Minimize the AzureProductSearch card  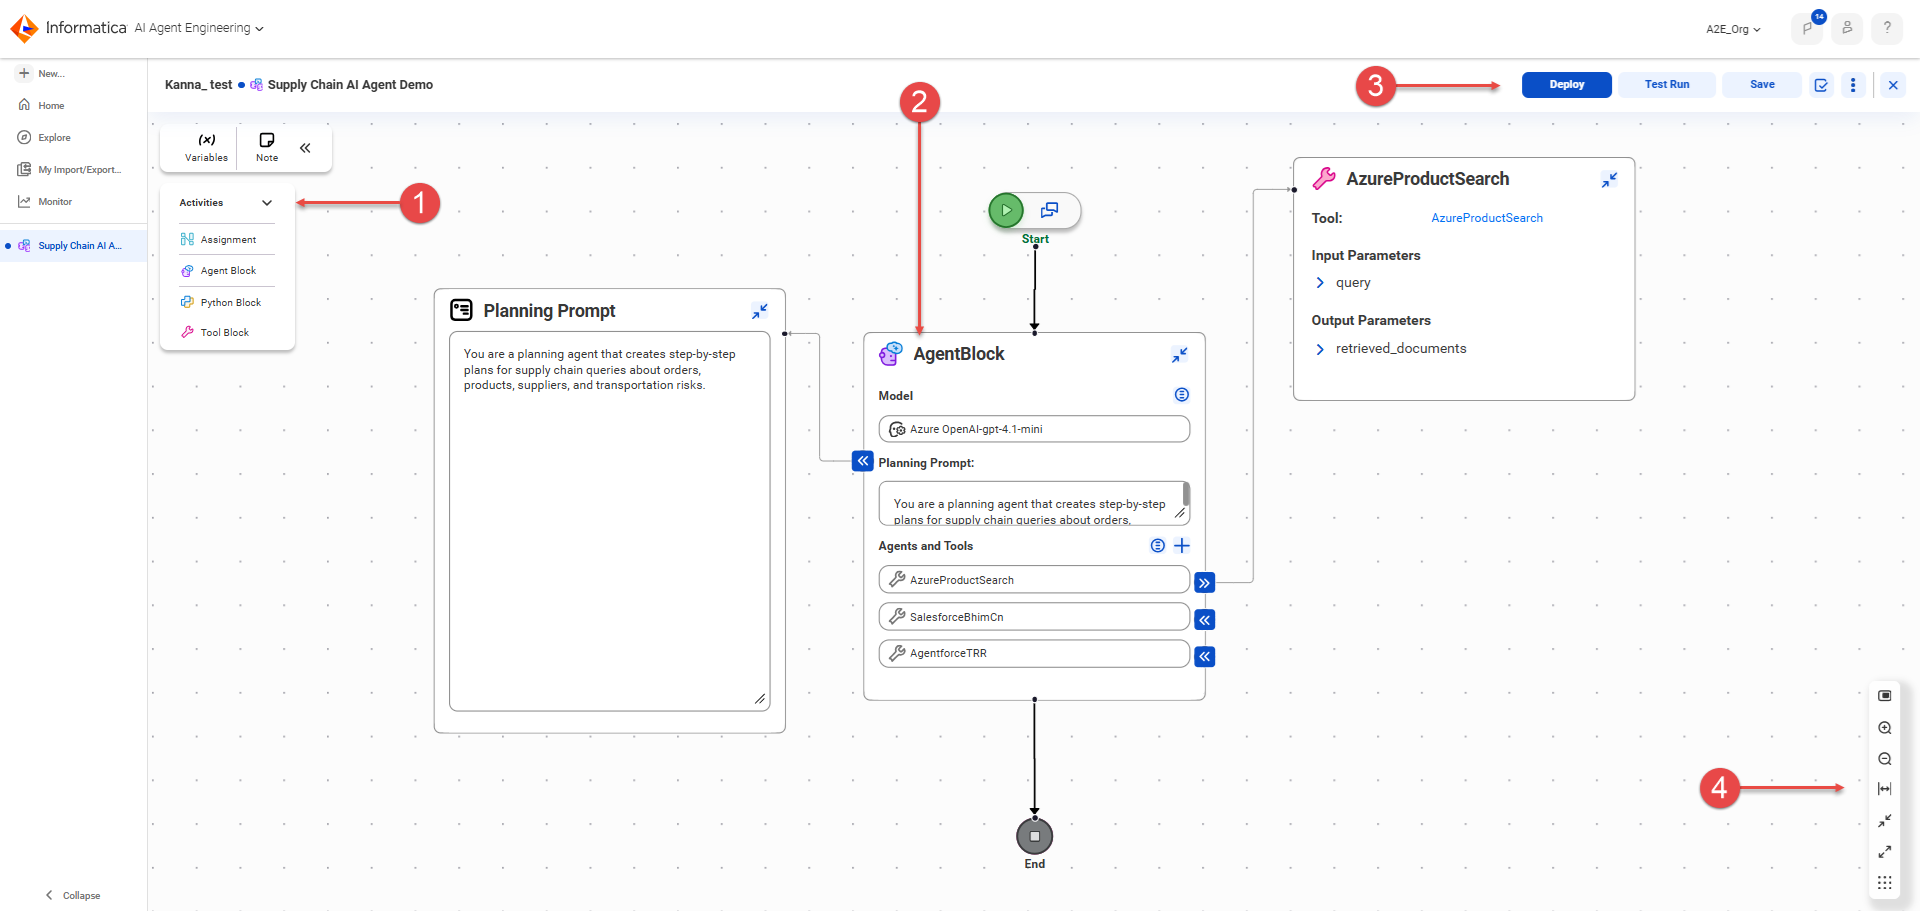(1609, 180)
